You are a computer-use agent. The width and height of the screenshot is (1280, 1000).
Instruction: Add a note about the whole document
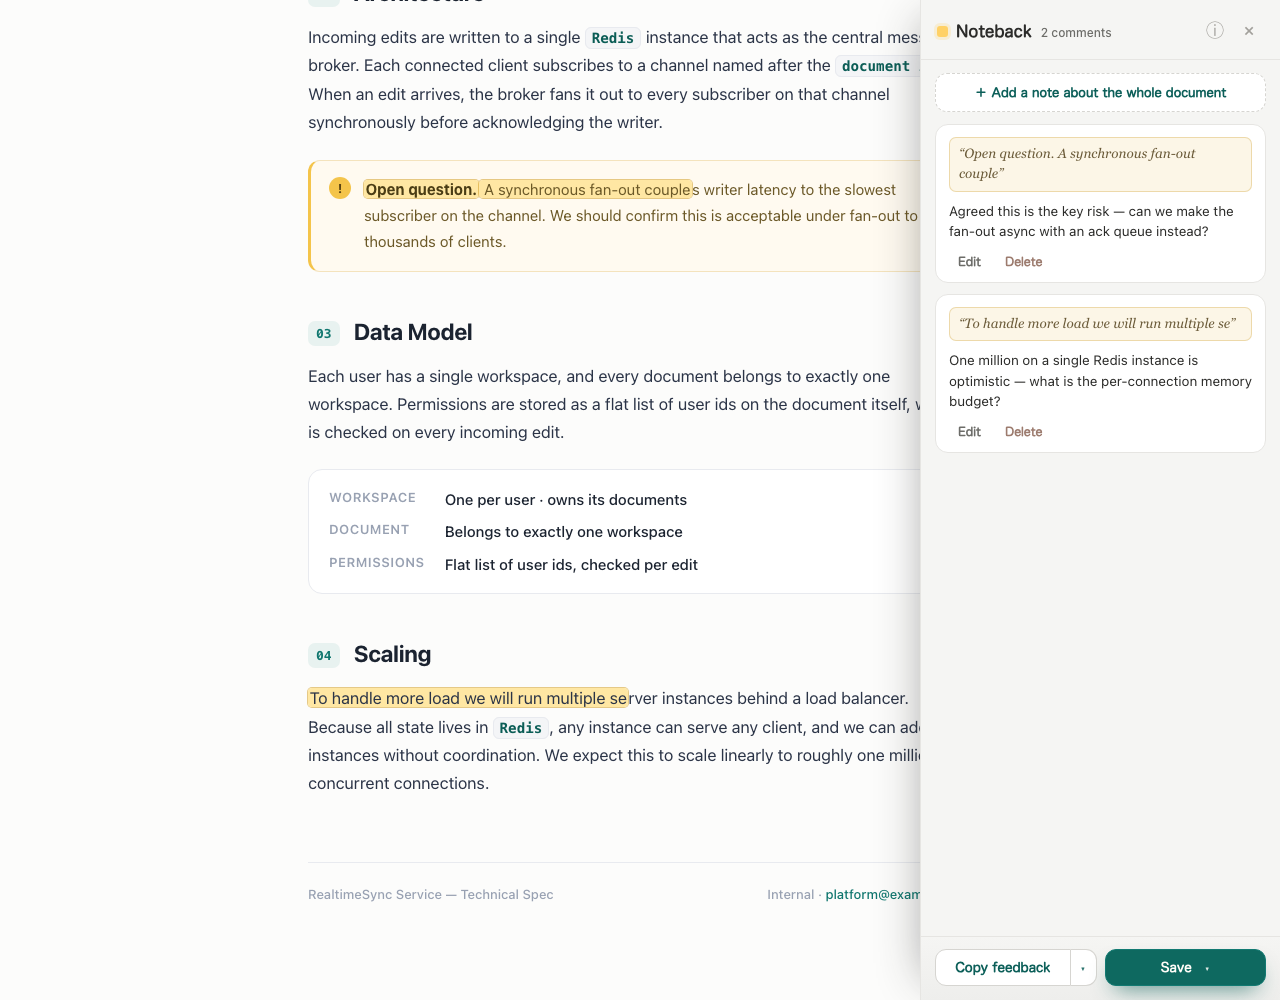pyautogui.click(x=1100, y=93)
